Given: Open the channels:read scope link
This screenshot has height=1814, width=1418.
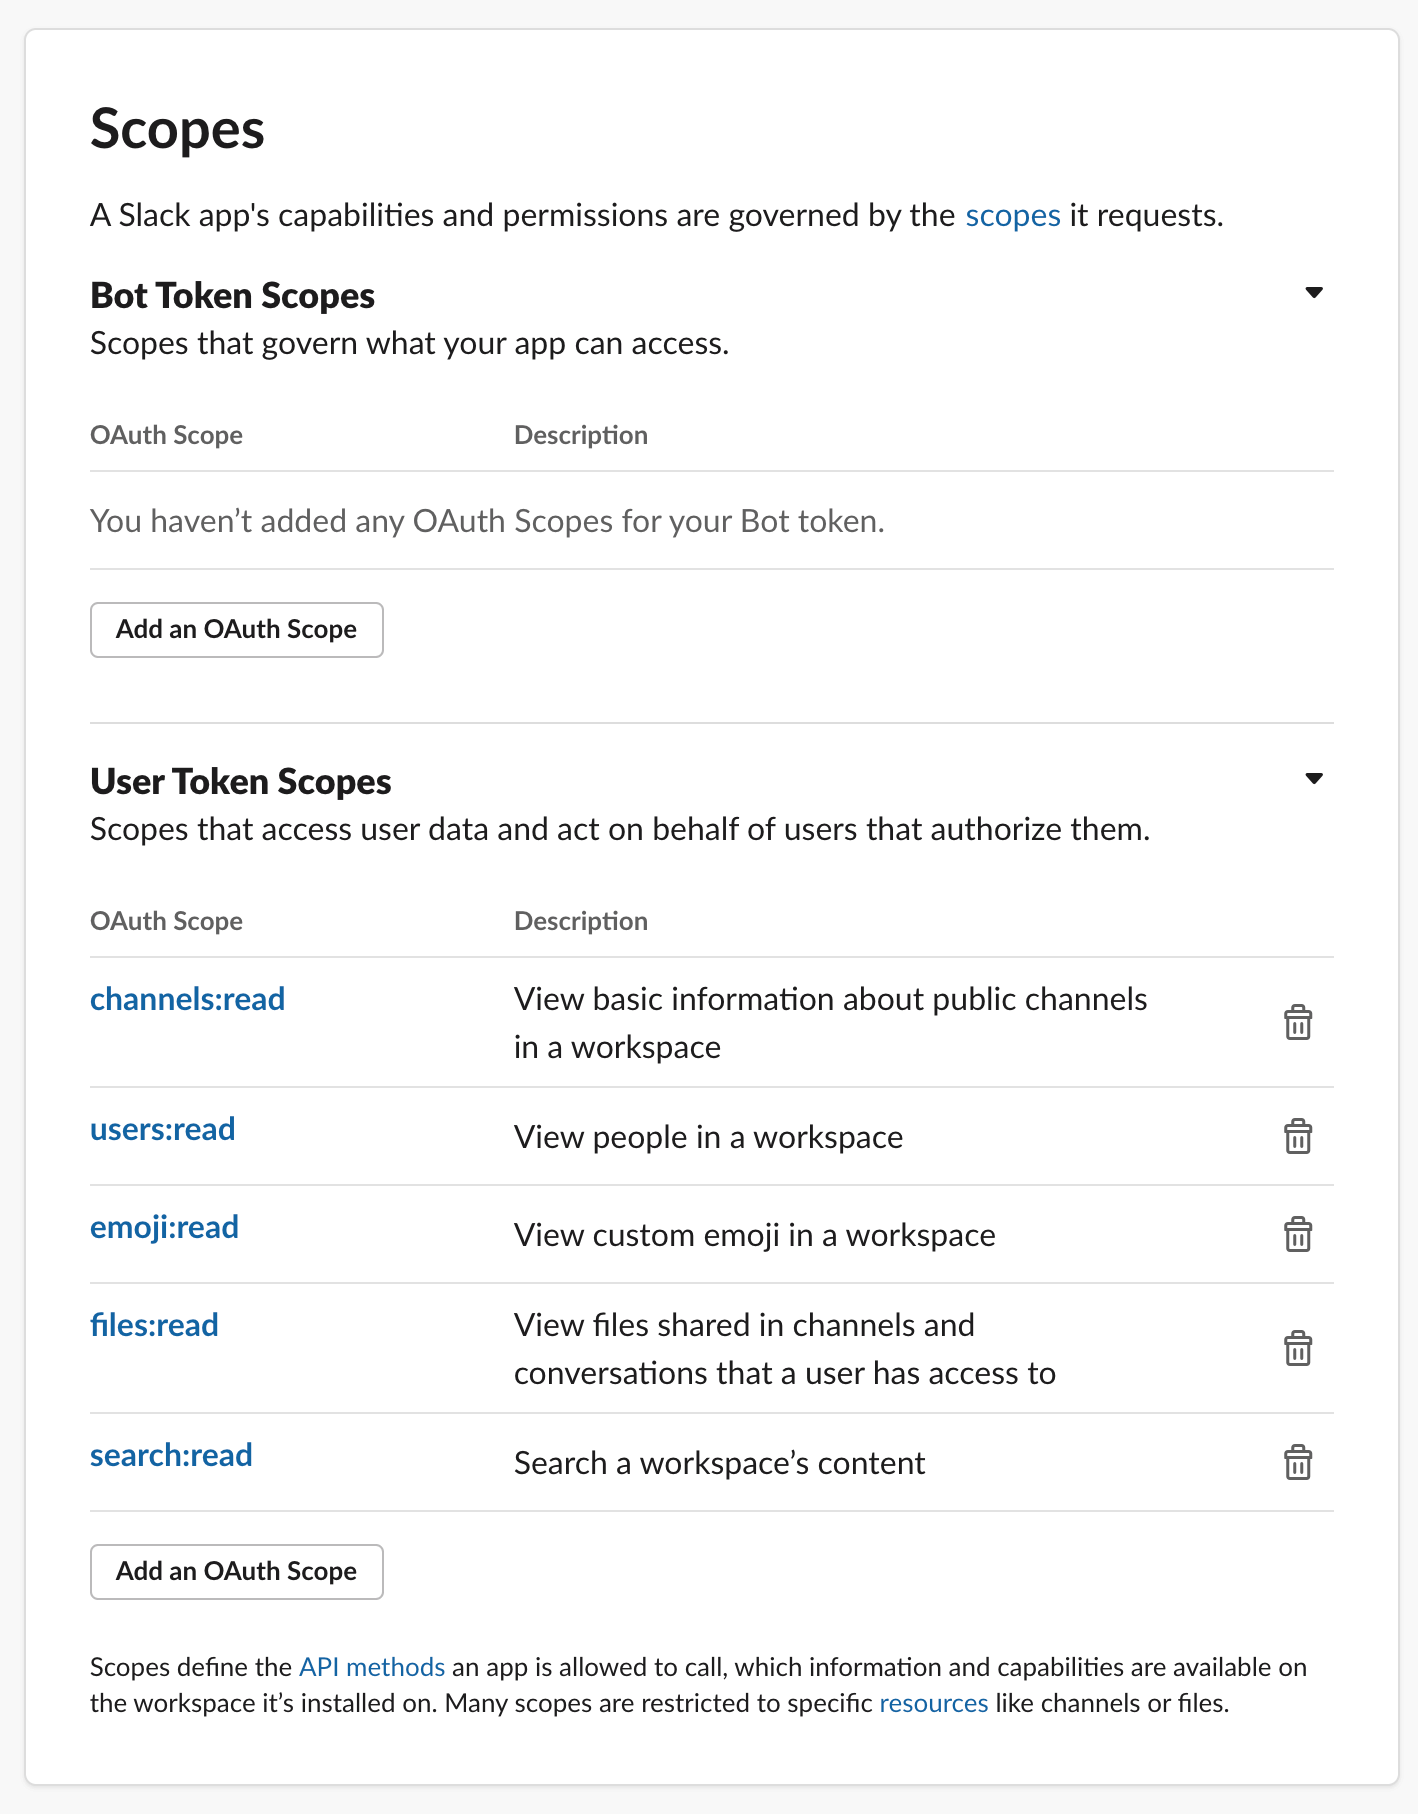Looking at the screenshot, I should click(188, 999).
